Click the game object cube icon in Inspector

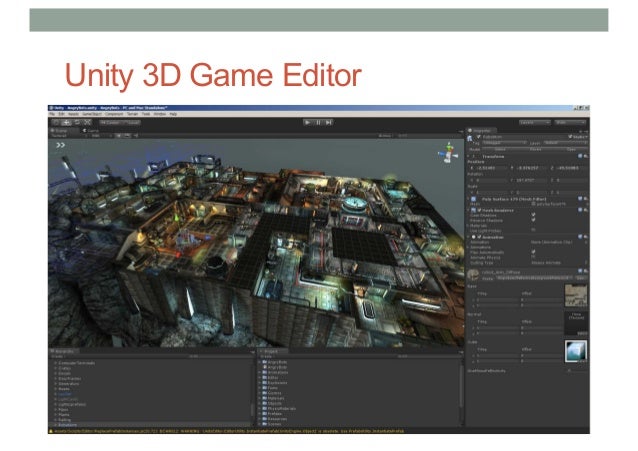click(470, 139)
